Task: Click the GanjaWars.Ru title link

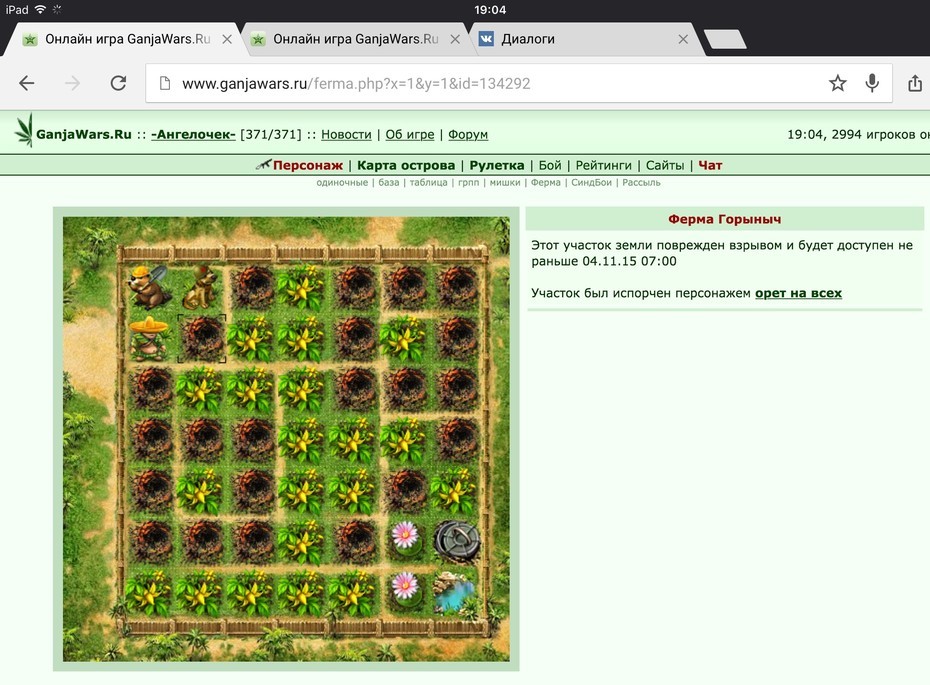Action: click(84, 135)
